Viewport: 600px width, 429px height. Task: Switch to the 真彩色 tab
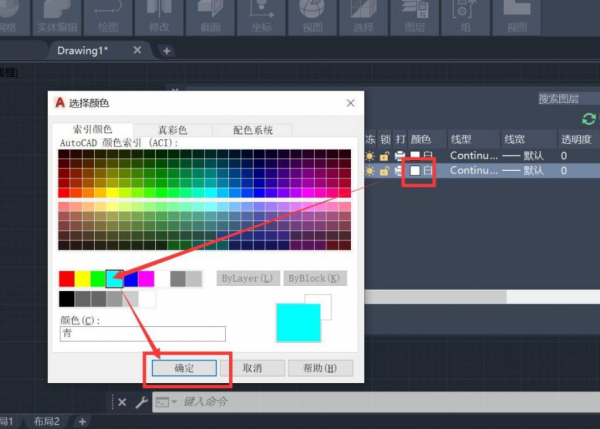(x=173, y=130)
